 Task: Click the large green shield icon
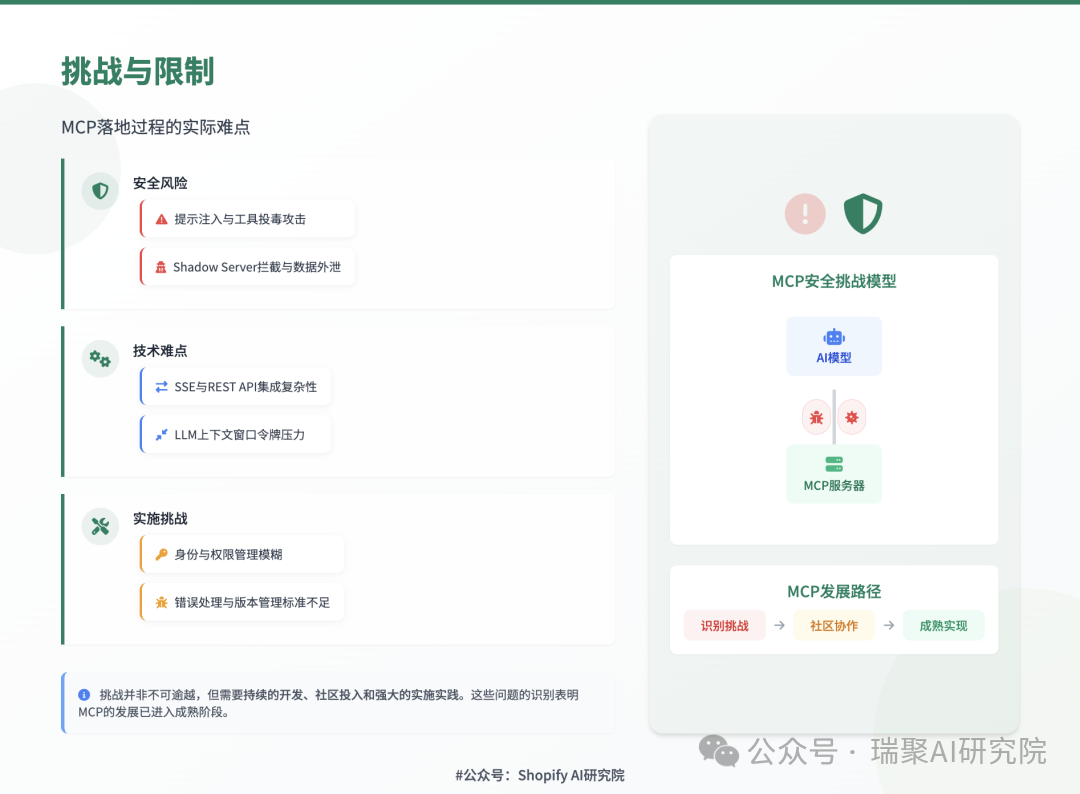click(x=863, y=213)
